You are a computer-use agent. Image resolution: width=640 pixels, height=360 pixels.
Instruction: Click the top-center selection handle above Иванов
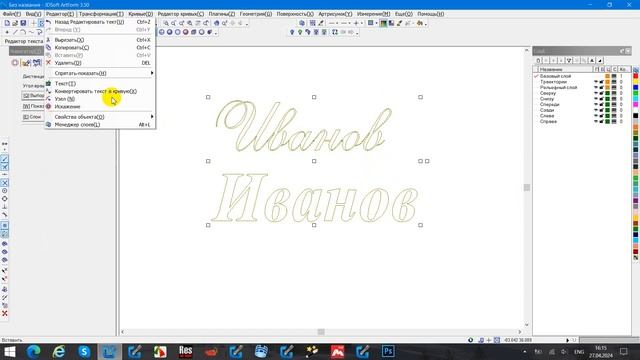pos(314,97)
